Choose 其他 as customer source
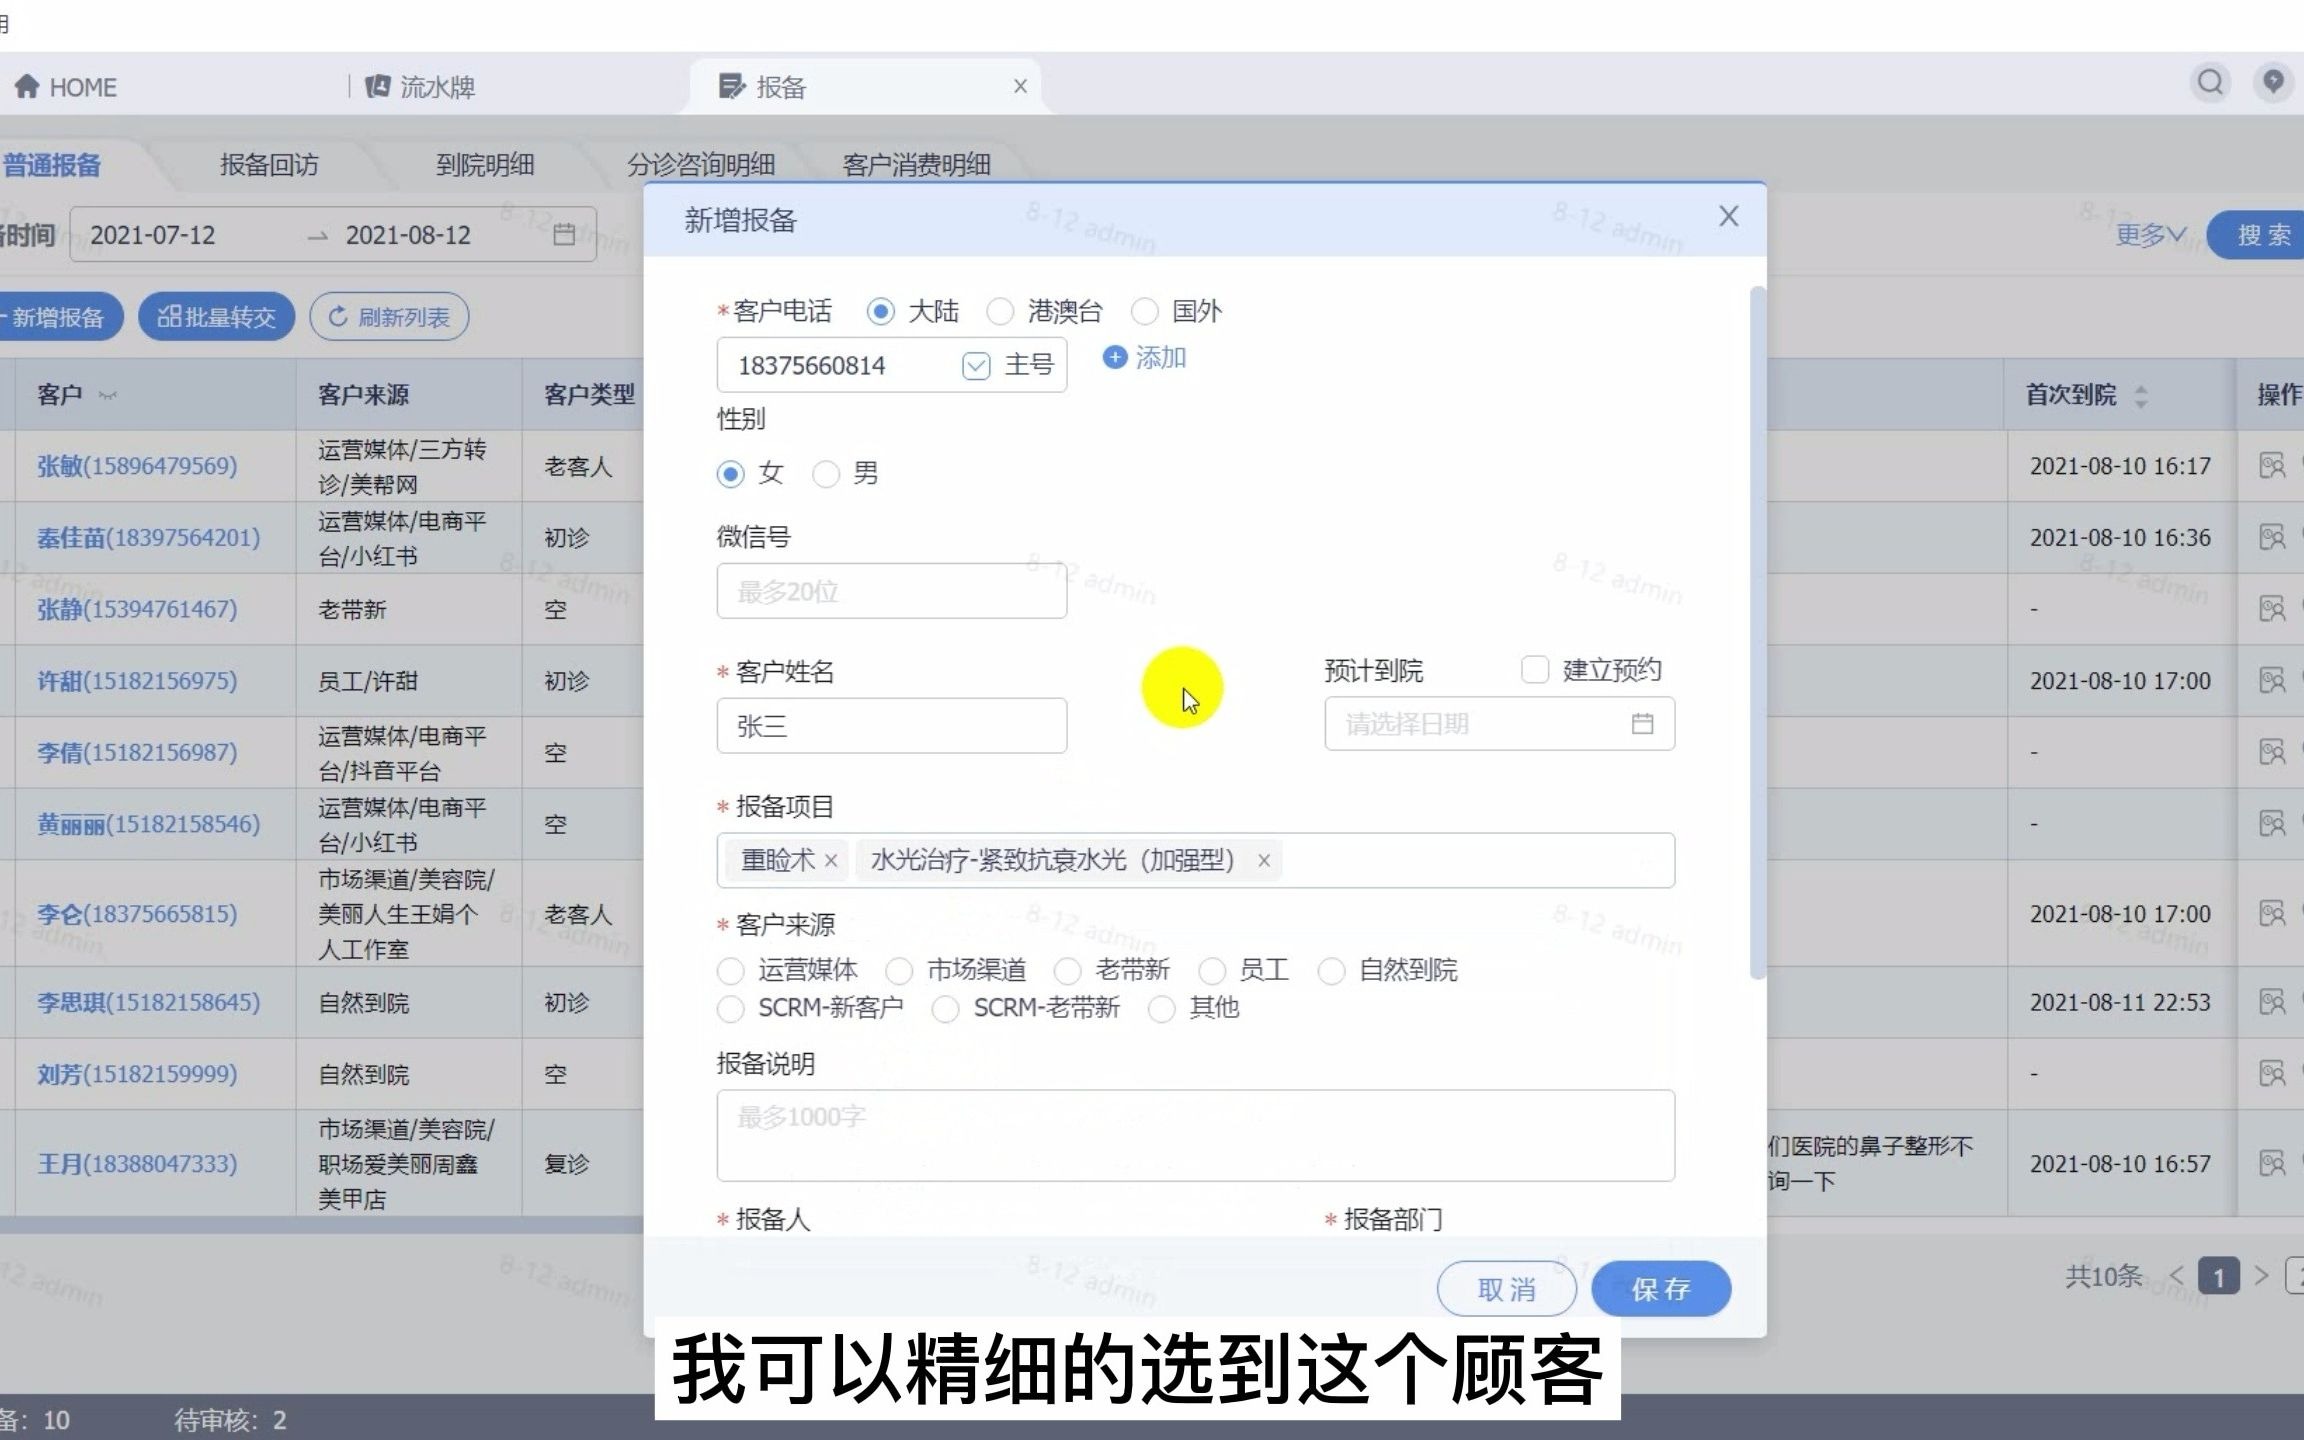 pos(1161,1009)
